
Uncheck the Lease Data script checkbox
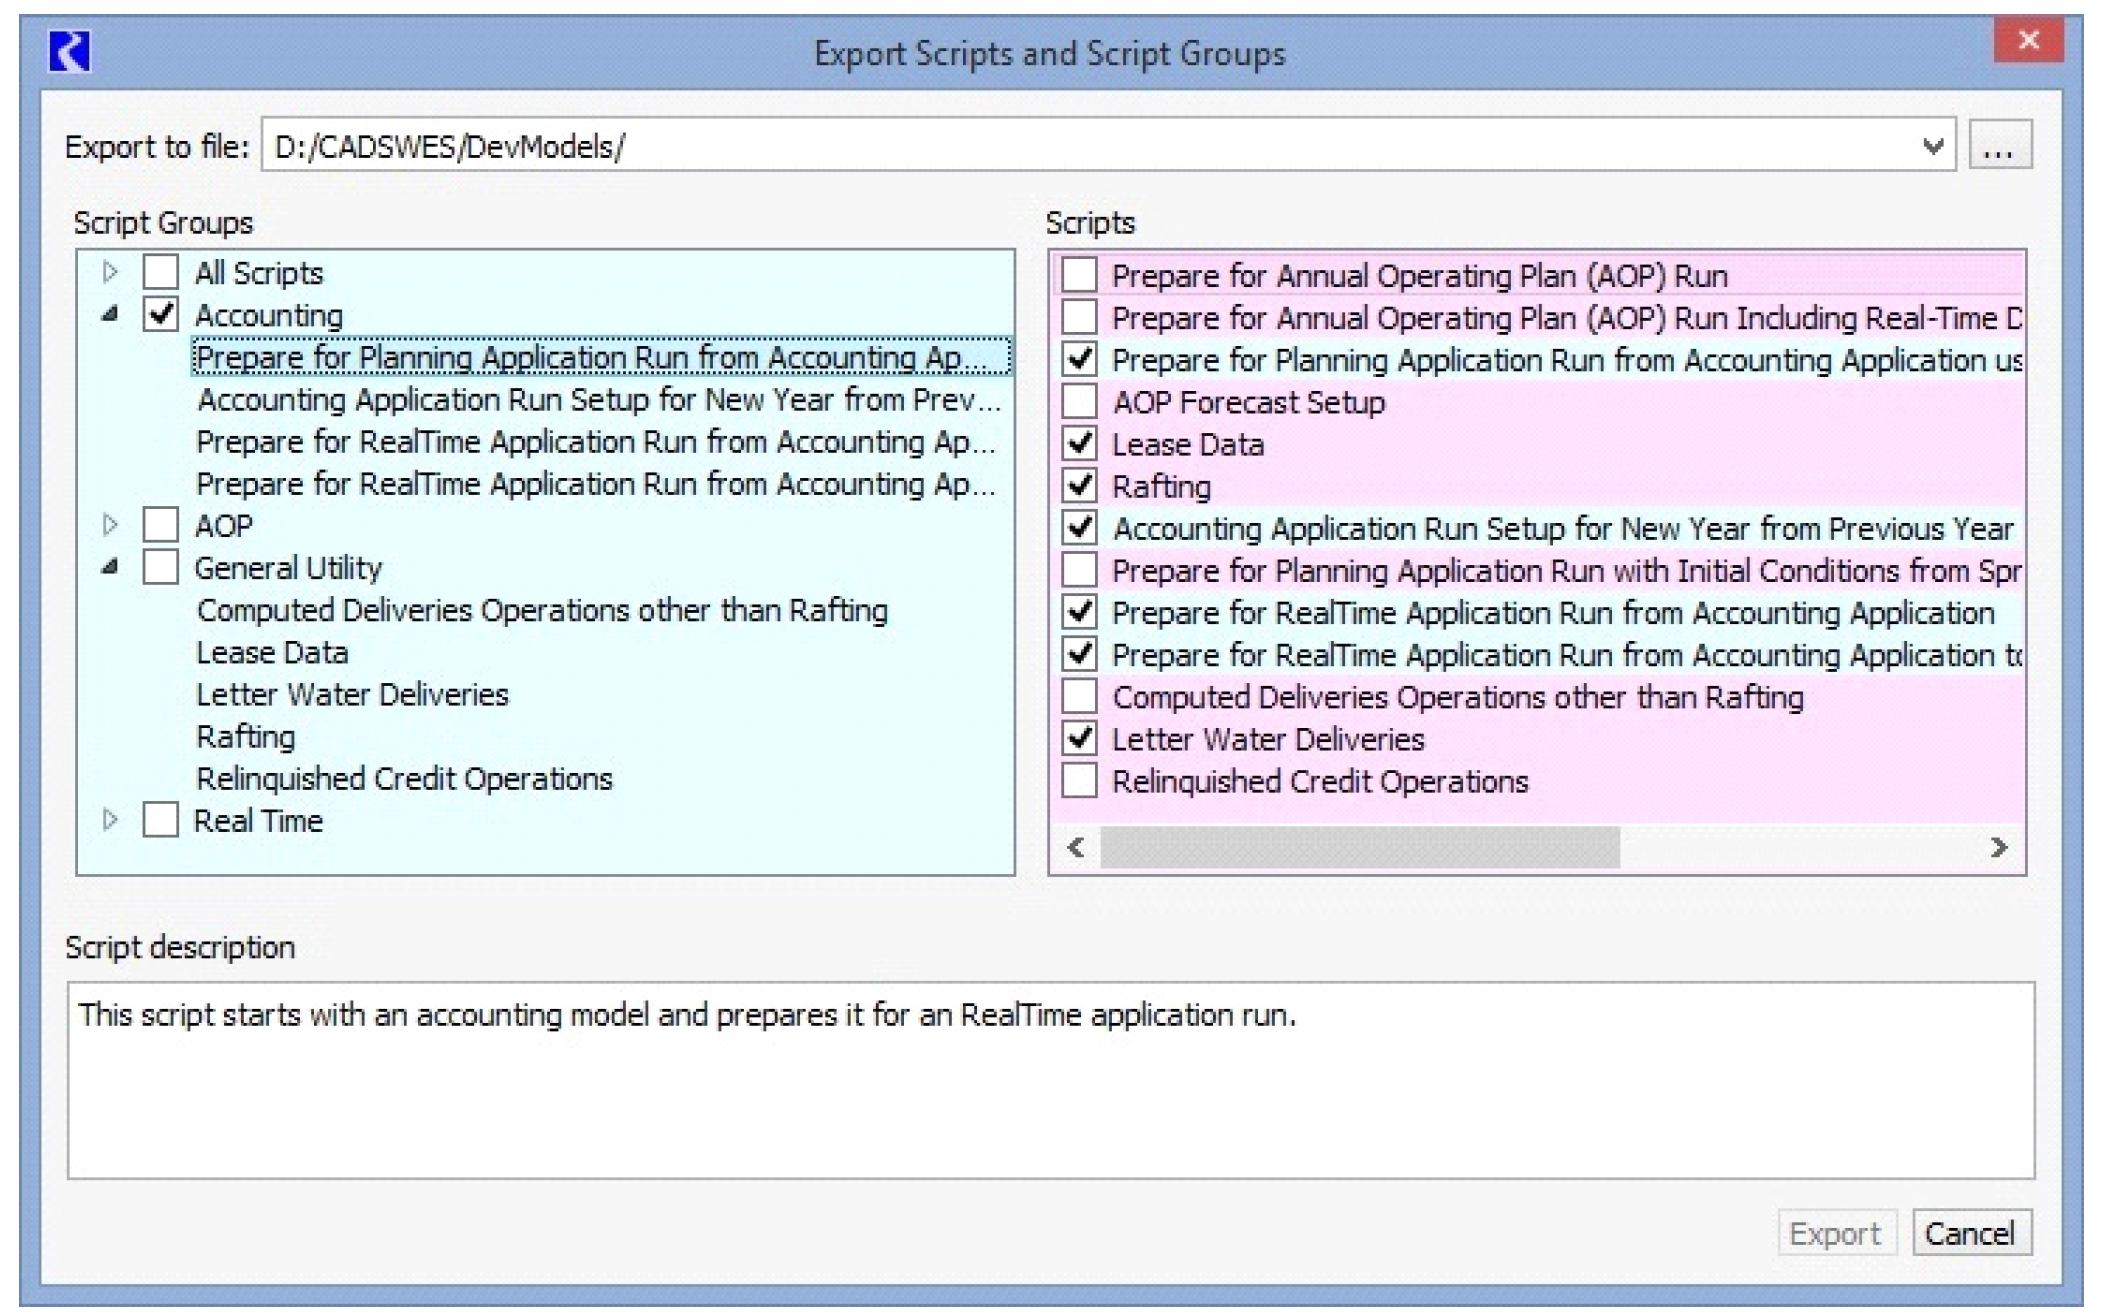click(x=1079, y=444)
